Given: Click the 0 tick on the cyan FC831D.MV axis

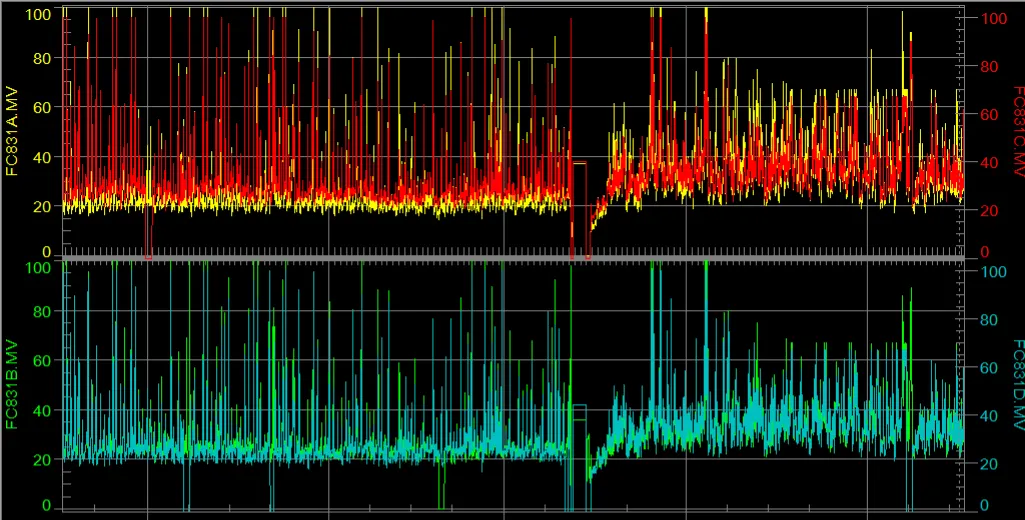Looking at the screenshot, I should point(984,506).
